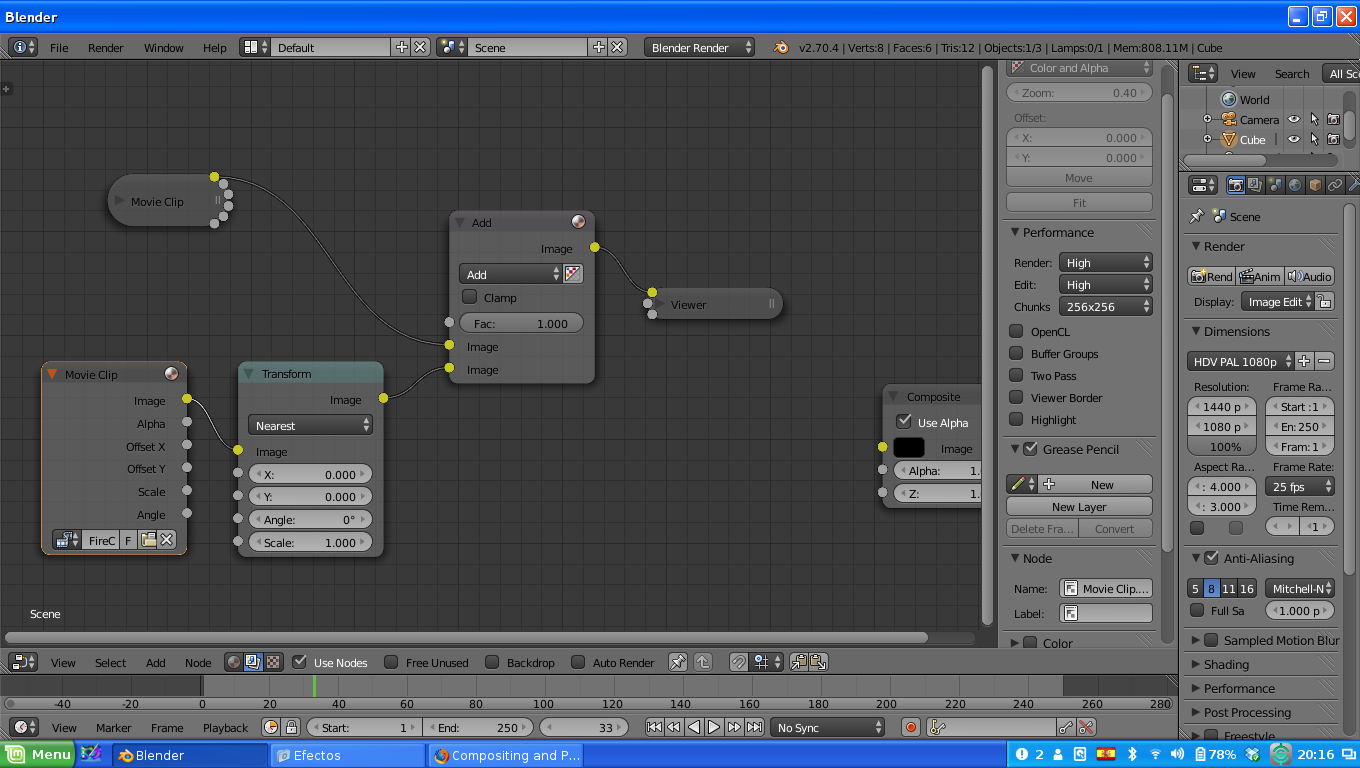Toggle auto keyframe record button
Viewport: 1360px width, 768px height.
[910, 728]
